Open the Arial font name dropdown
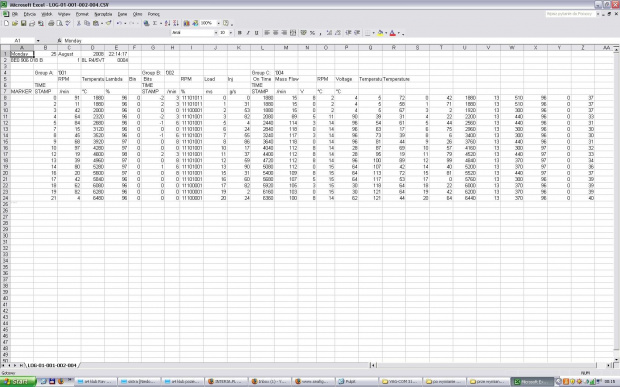620x387 pixels. click(x=216, y=33)
